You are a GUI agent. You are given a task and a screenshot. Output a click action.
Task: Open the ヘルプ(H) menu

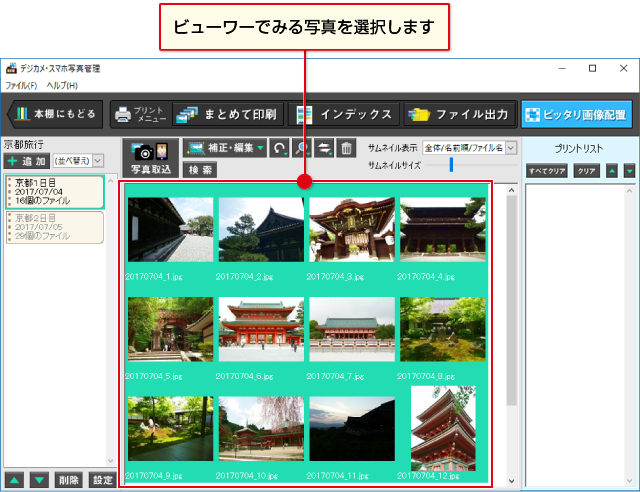62,86
